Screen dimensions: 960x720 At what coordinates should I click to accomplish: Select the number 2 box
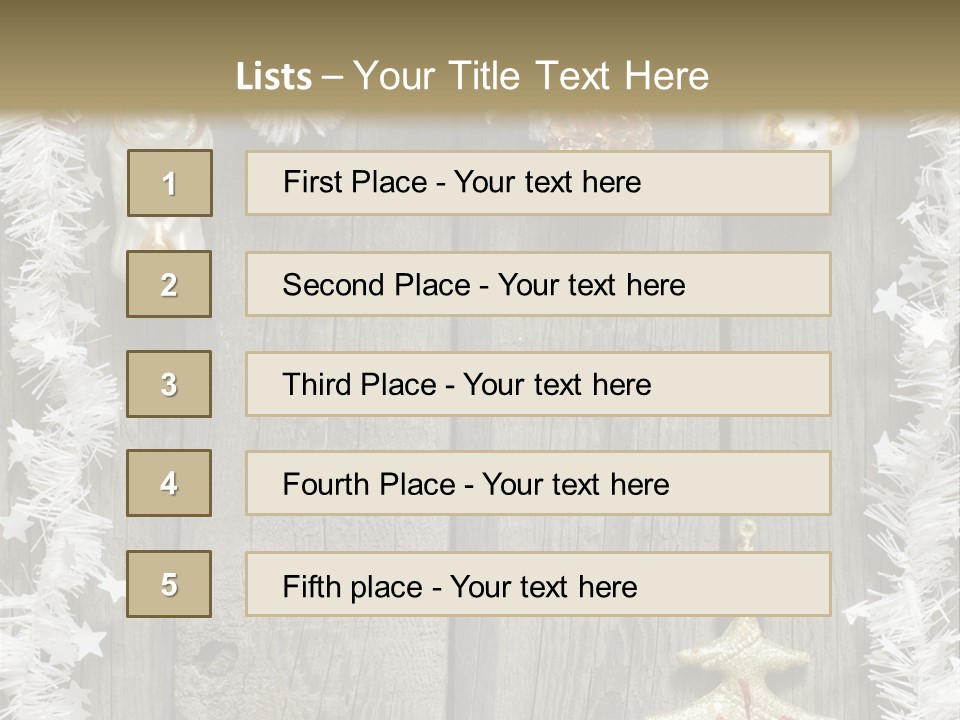click(169, 284)
